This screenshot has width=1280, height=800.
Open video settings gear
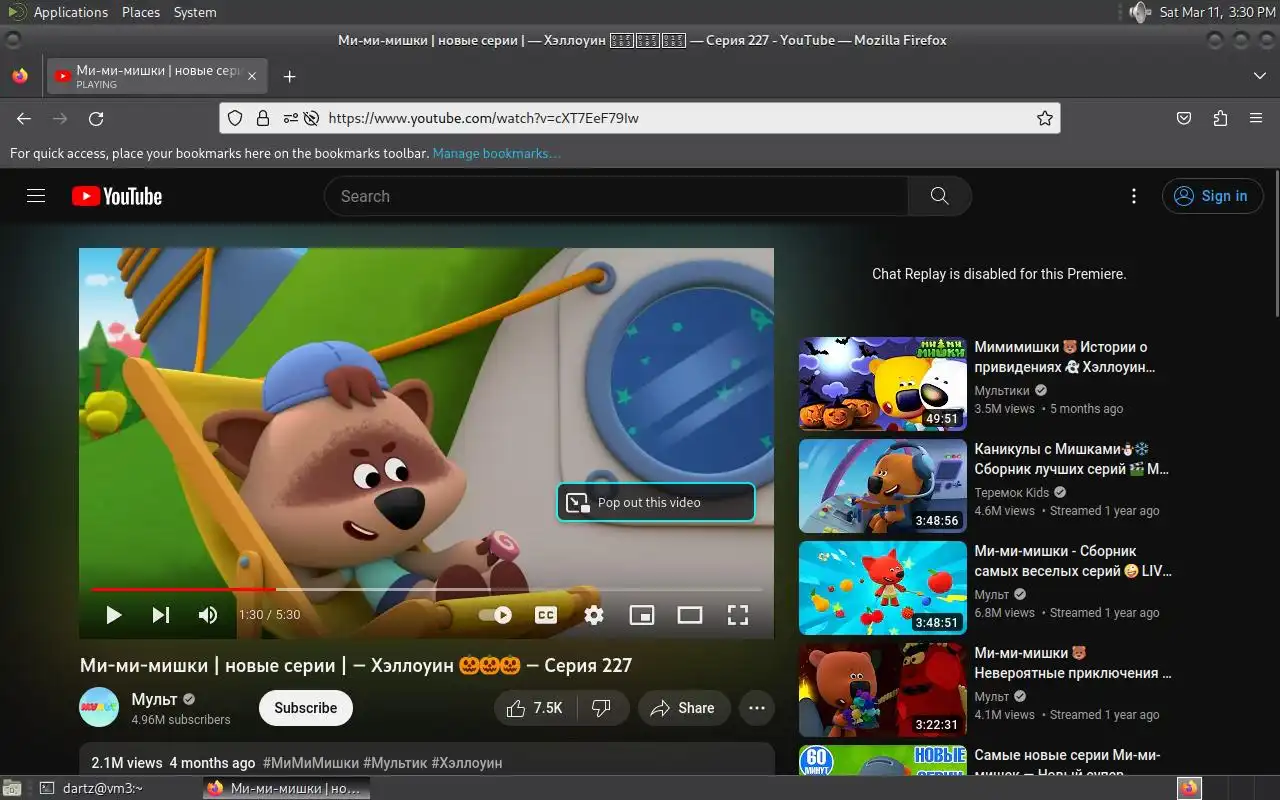(594, 615)
